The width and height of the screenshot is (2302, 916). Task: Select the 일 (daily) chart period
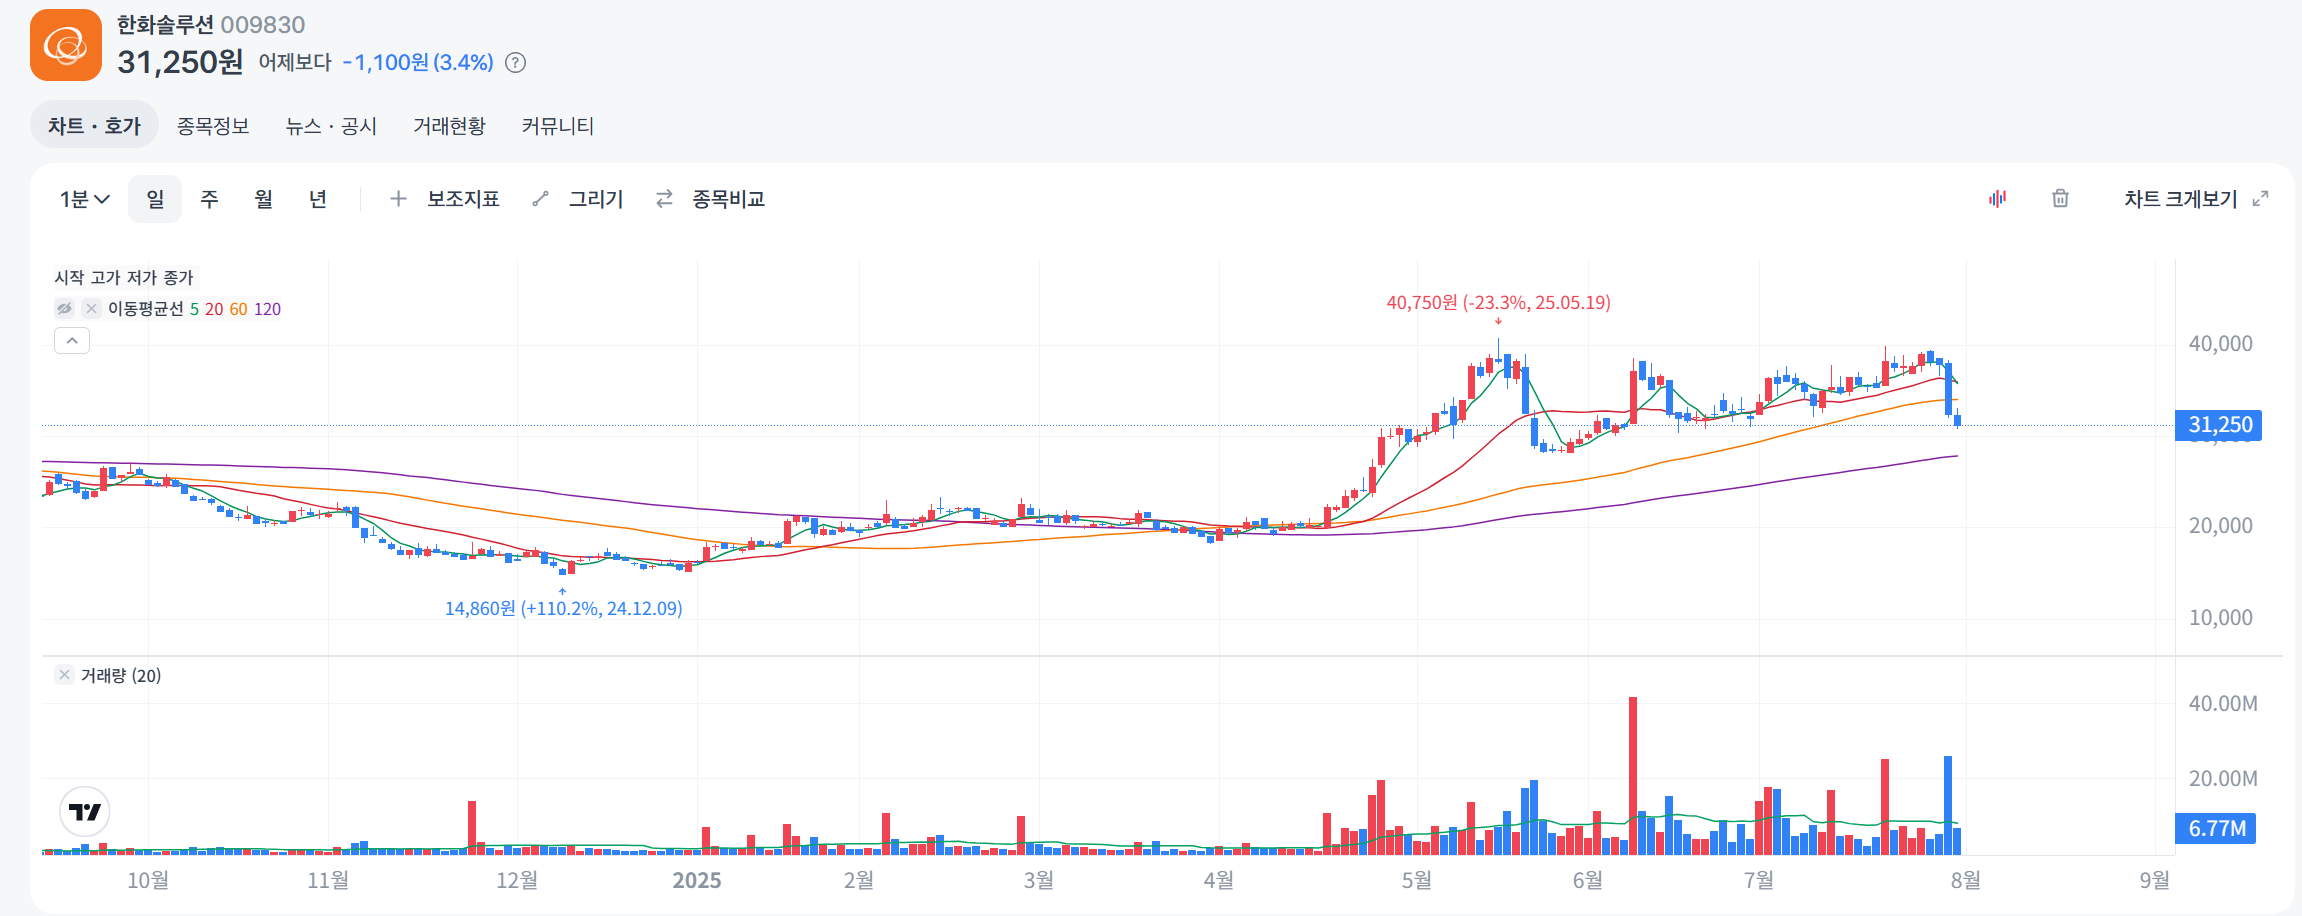point(155,199)
